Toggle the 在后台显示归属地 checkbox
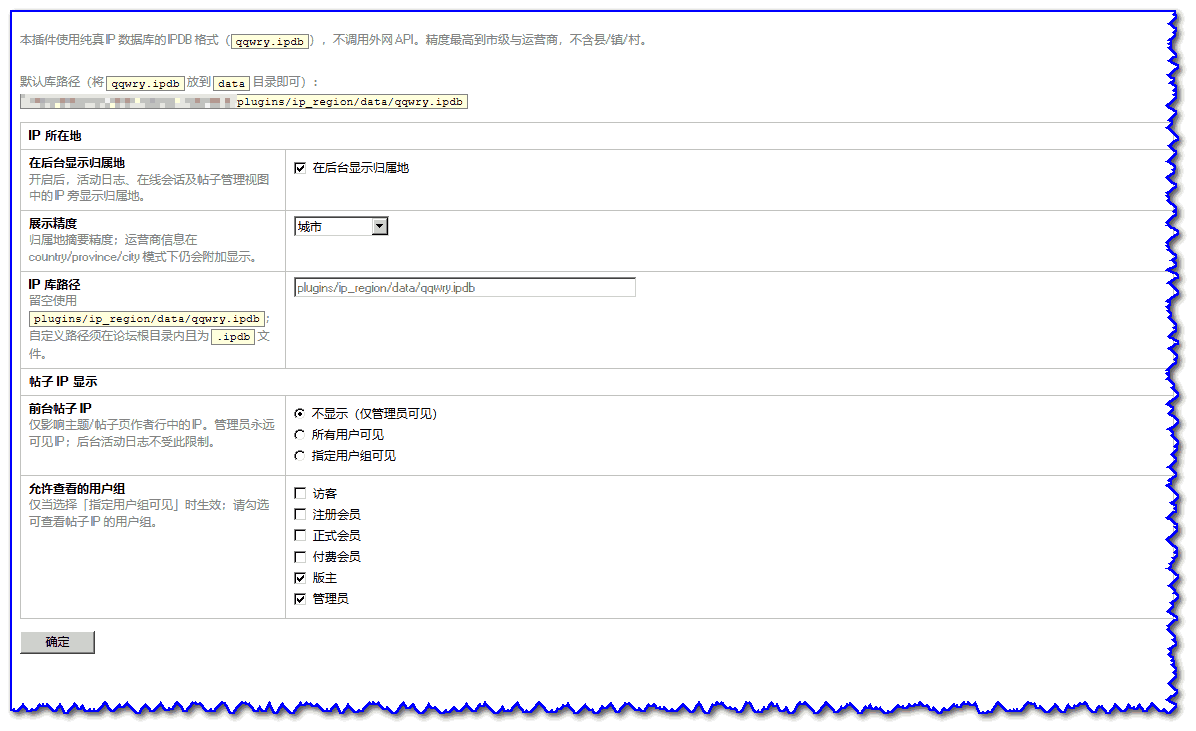The height and width of the screenshot is (731, 1196). coord(300,168)
